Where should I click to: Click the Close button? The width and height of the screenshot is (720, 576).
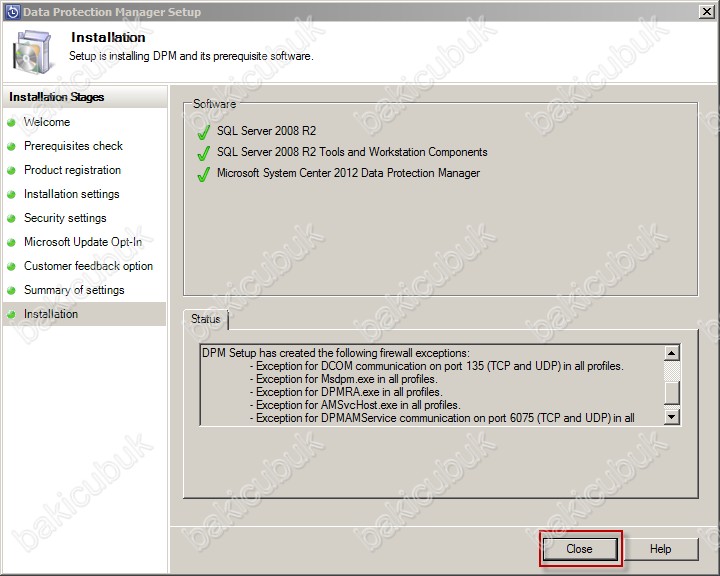pyautogui.click(x=580, y=549)
